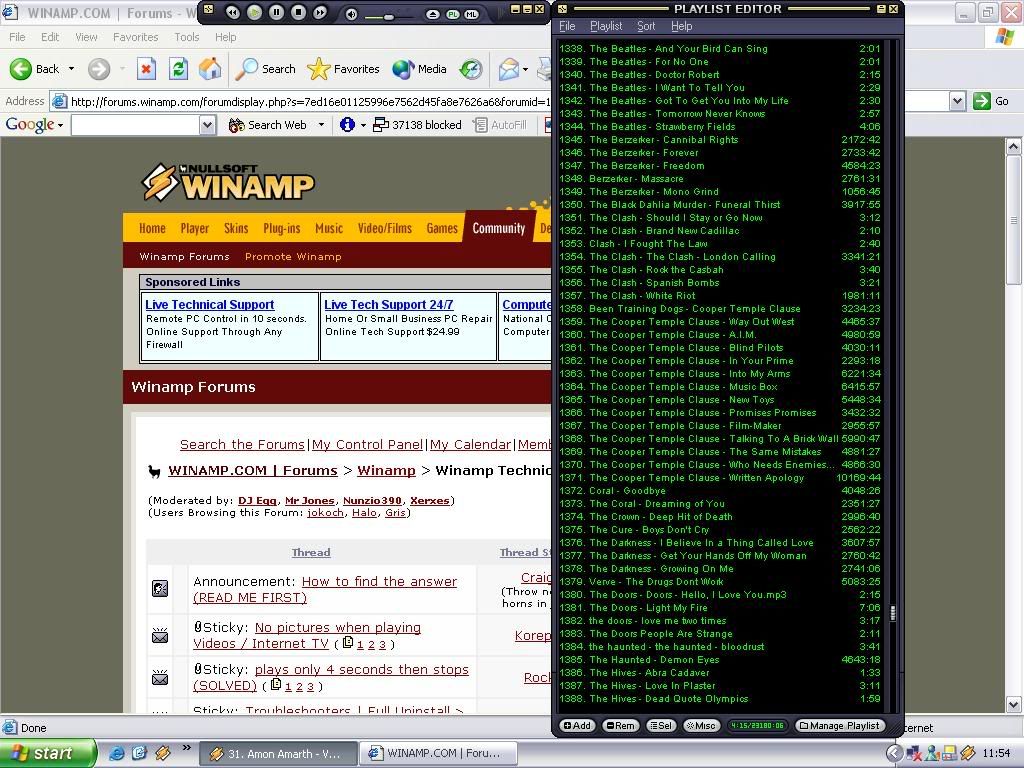Open Playlist Editor Sort menu
This screenshot has height=768, width=1024.
point(646,26)
